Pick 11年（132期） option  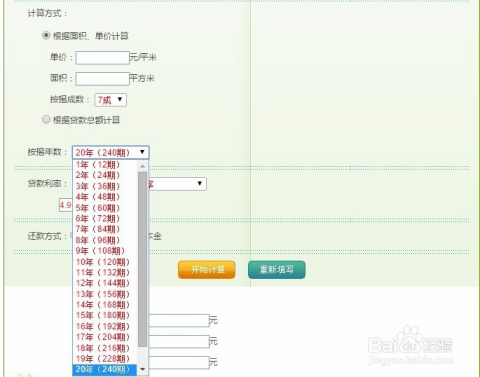point(105,273)
